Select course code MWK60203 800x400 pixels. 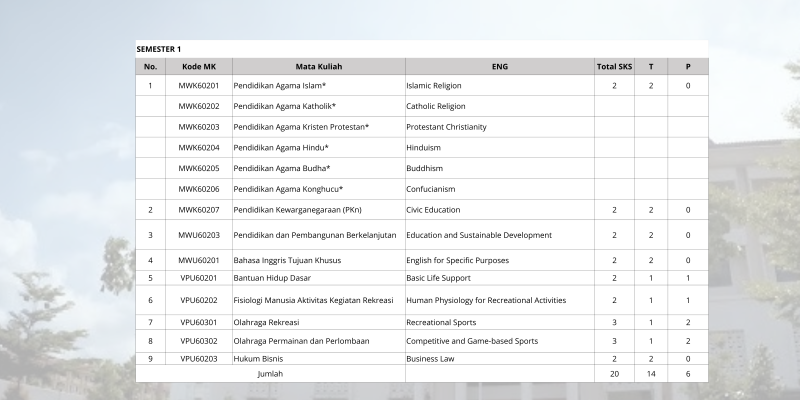pyautogui.click(x=199, y=127)
